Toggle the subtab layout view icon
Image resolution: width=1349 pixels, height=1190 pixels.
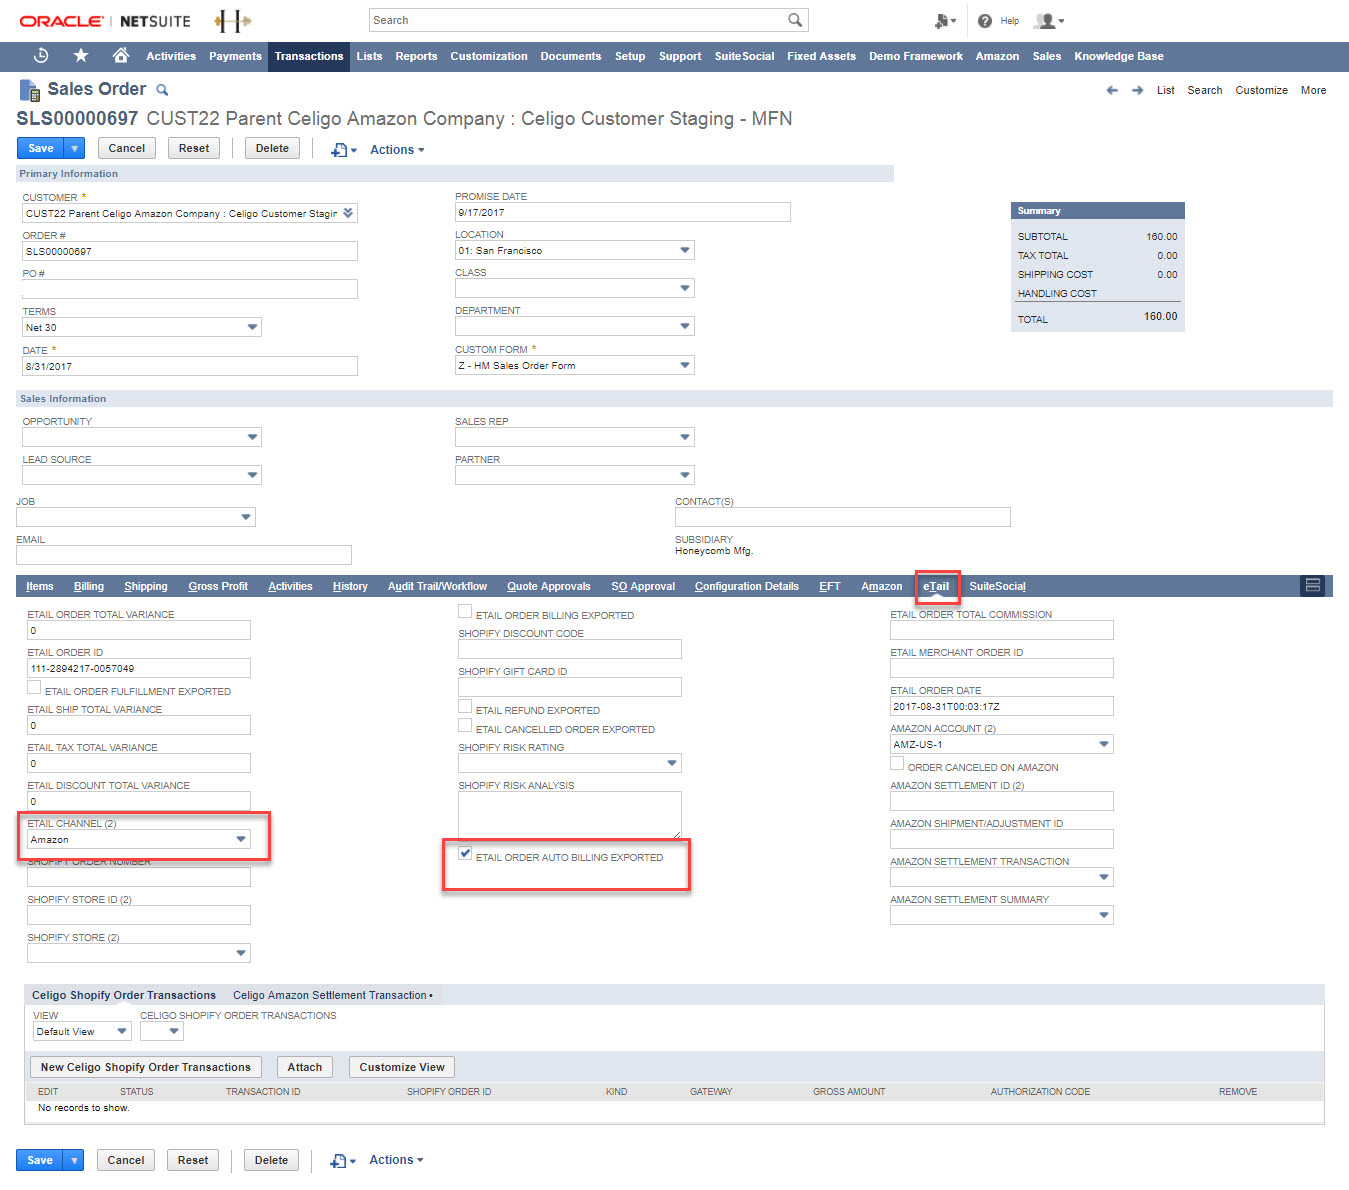point(1313,585)
